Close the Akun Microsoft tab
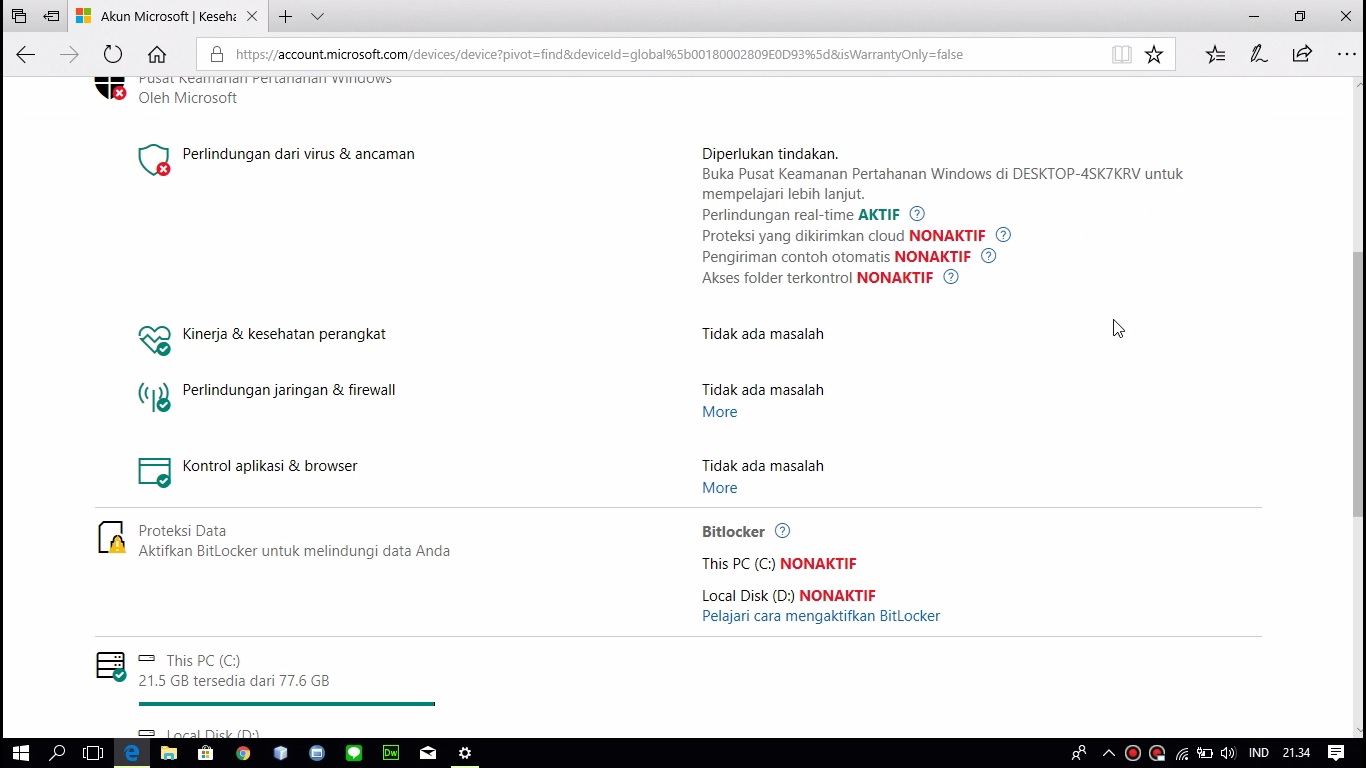This screenshot has height=768, width=1366. pos(252,16)
